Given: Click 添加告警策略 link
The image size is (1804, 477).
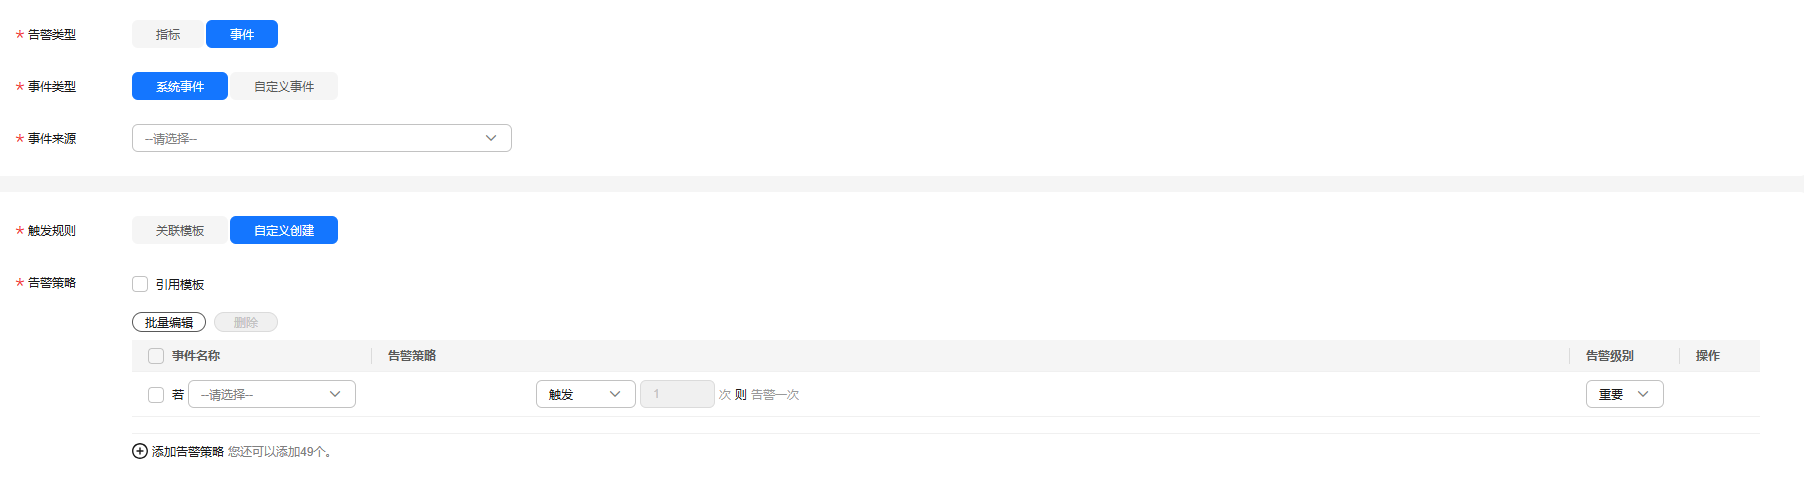Looking at the screenshot, I should 188,452.
